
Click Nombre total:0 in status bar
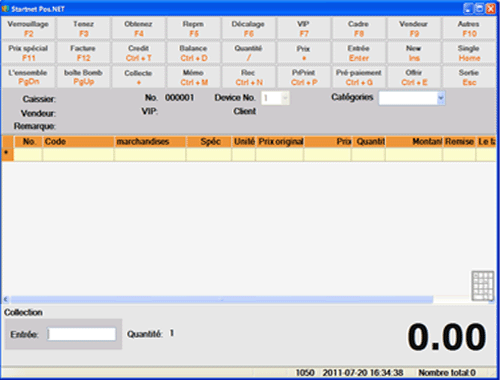tap(447, 373)
